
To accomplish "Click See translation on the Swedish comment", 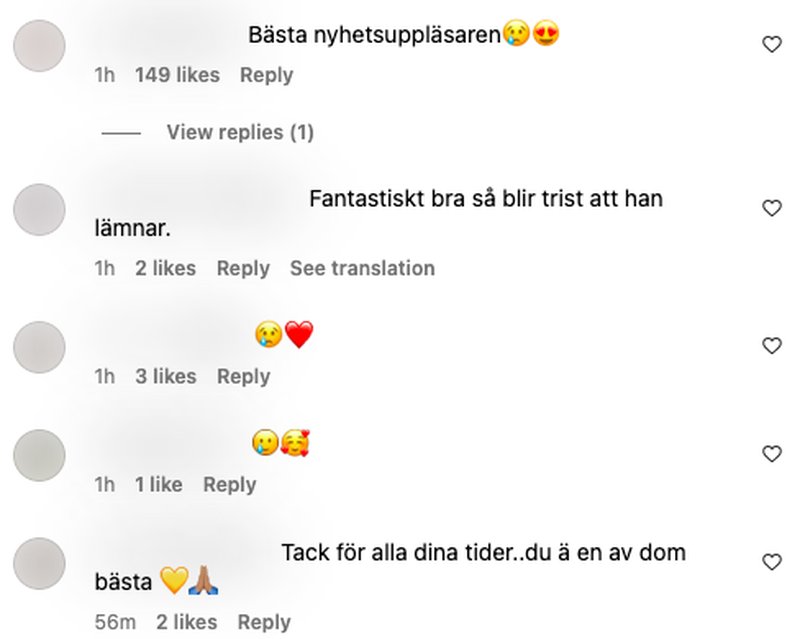I will pyautogui.click(x=362, y=268).
